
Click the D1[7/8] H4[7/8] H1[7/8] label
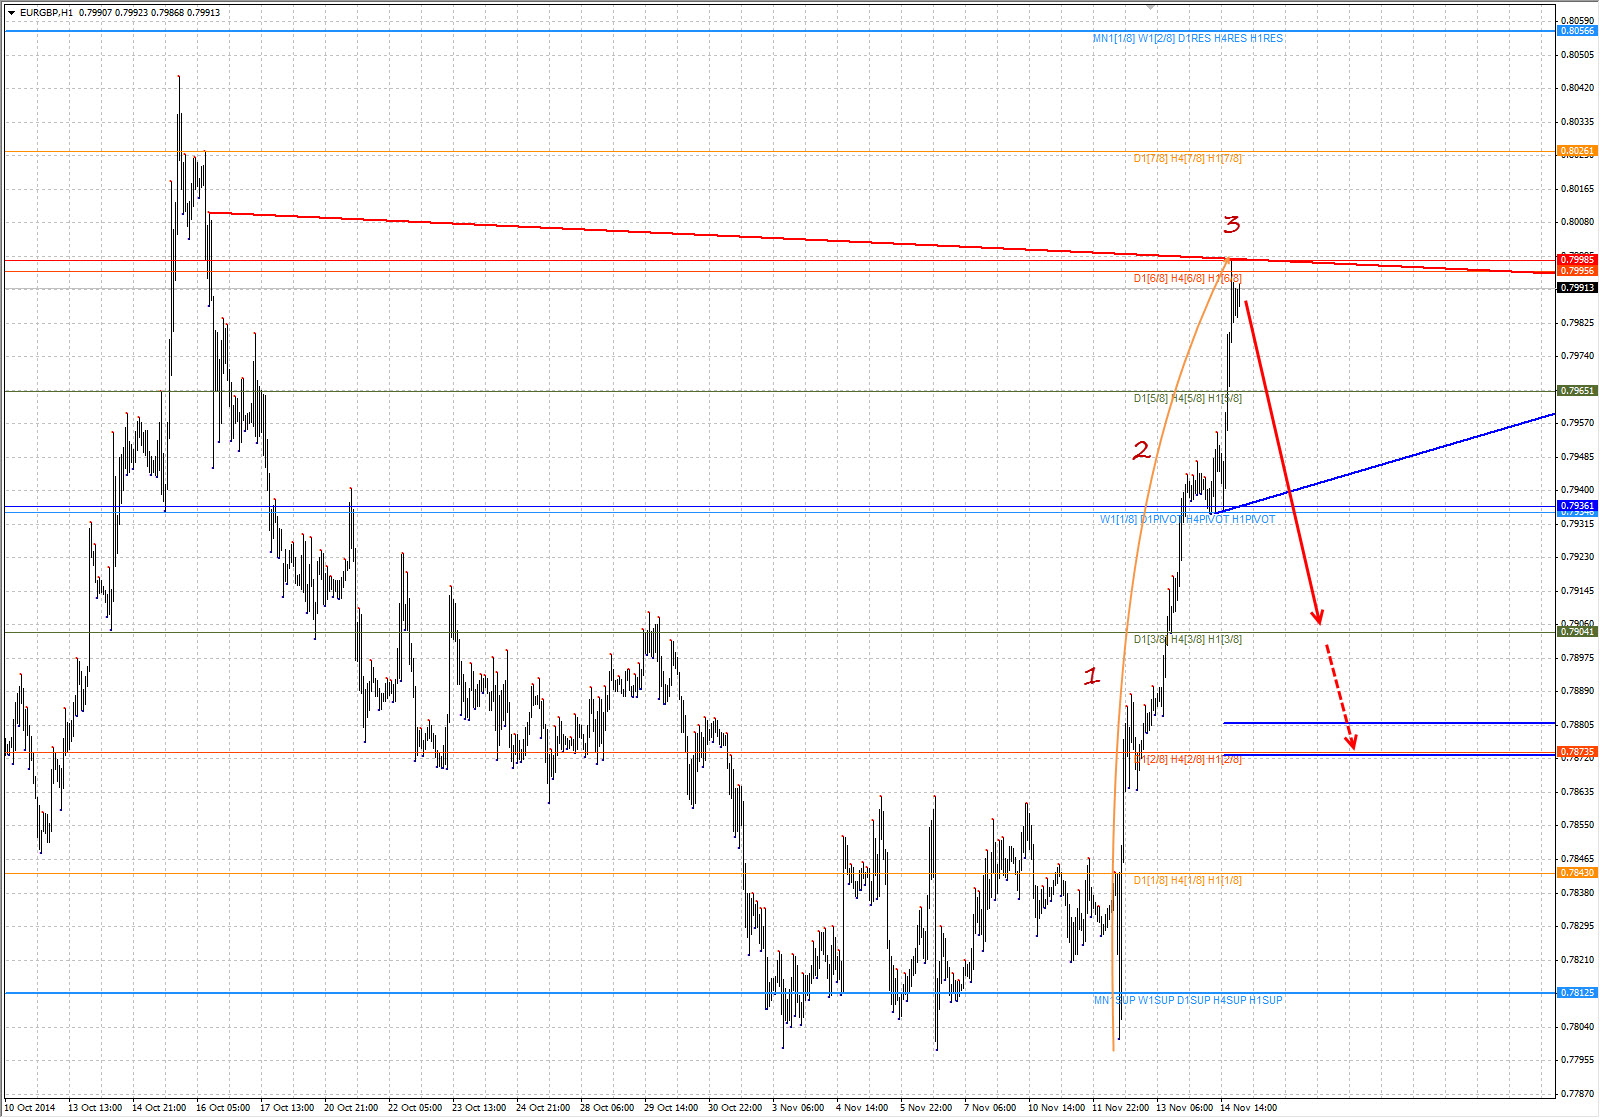(1187, 158)
